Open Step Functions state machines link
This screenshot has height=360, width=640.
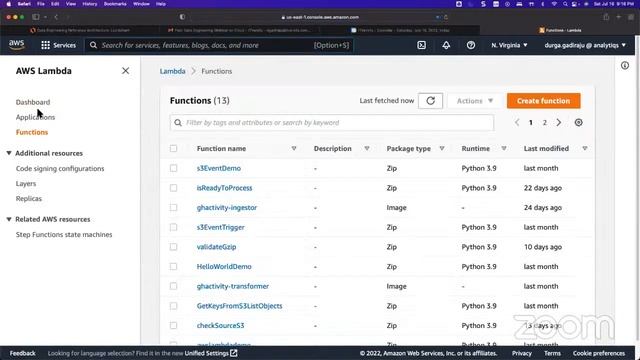(x=64, y=235)
